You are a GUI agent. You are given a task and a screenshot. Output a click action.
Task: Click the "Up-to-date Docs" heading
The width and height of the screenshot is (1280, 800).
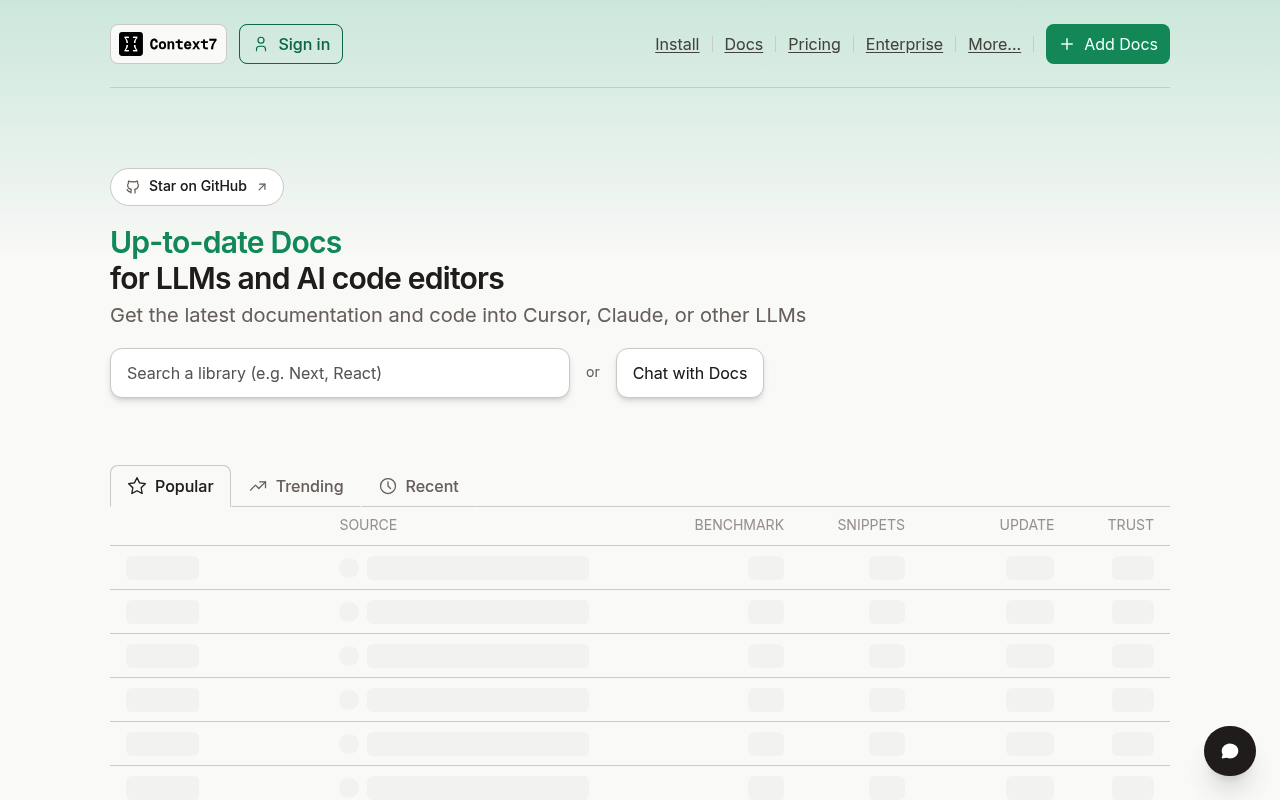[x=226, y=242]
